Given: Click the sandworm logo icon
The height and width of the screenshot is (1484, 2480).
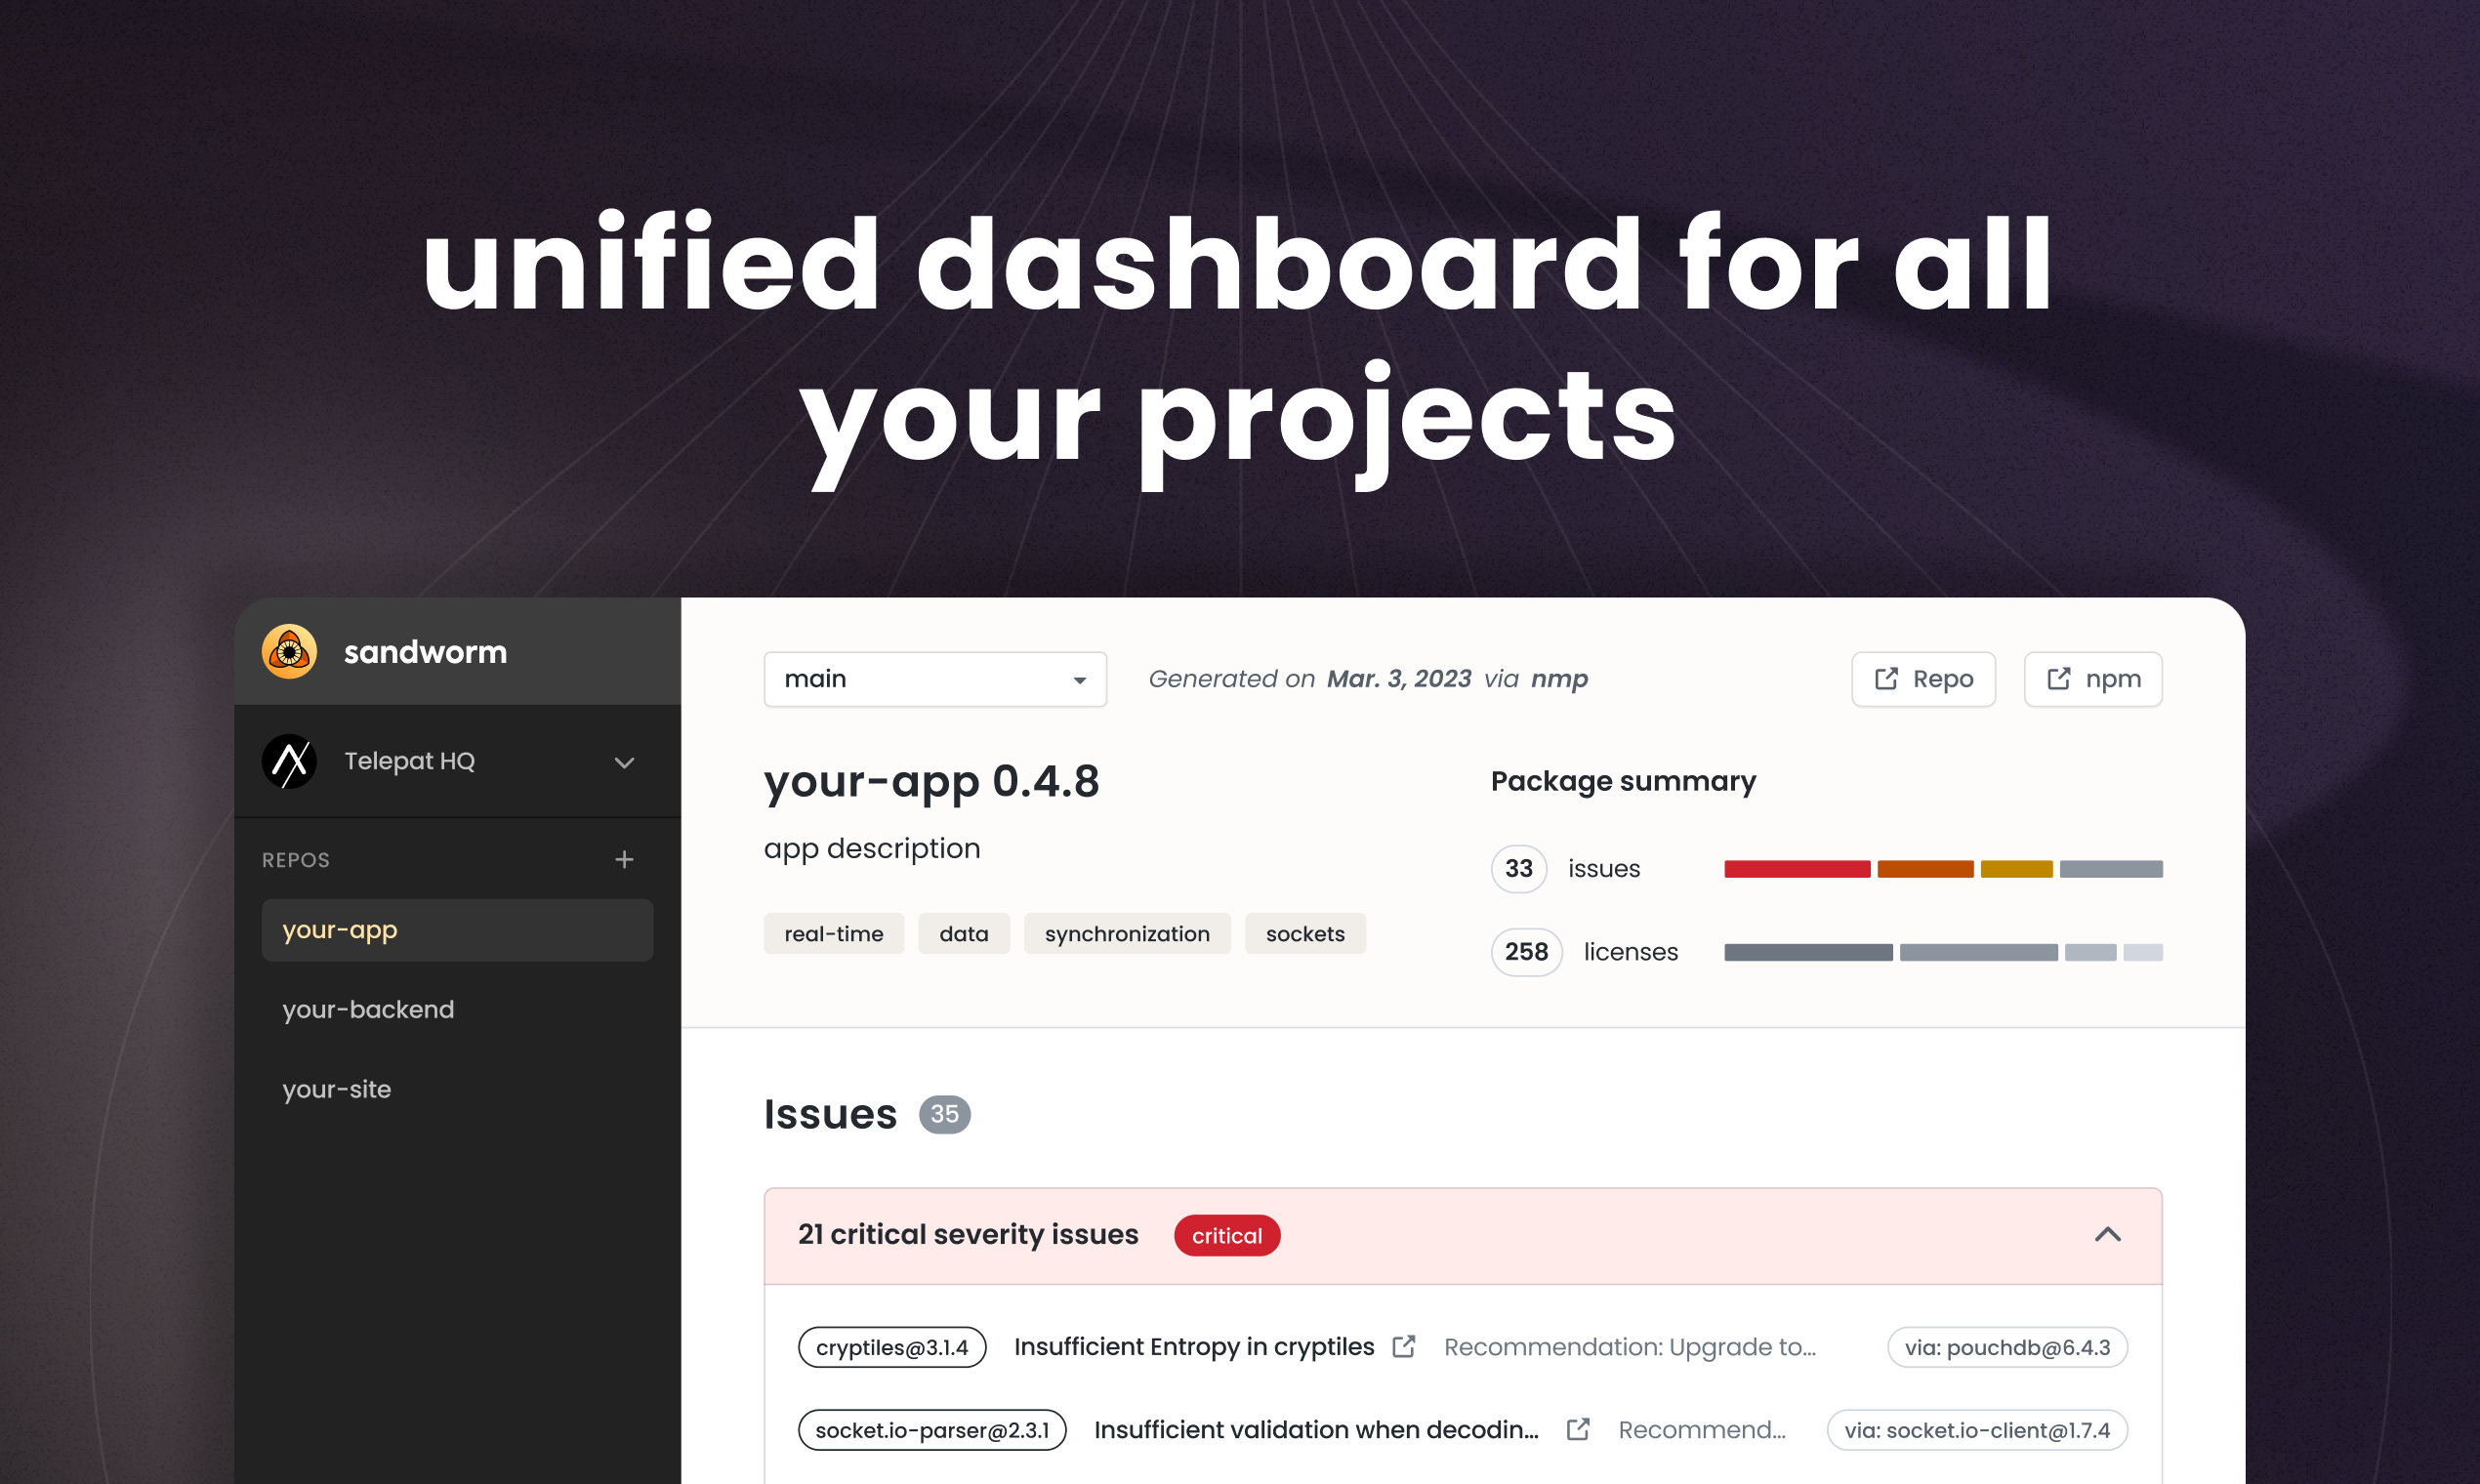Looking at the screenshot, I should point(288,652).
